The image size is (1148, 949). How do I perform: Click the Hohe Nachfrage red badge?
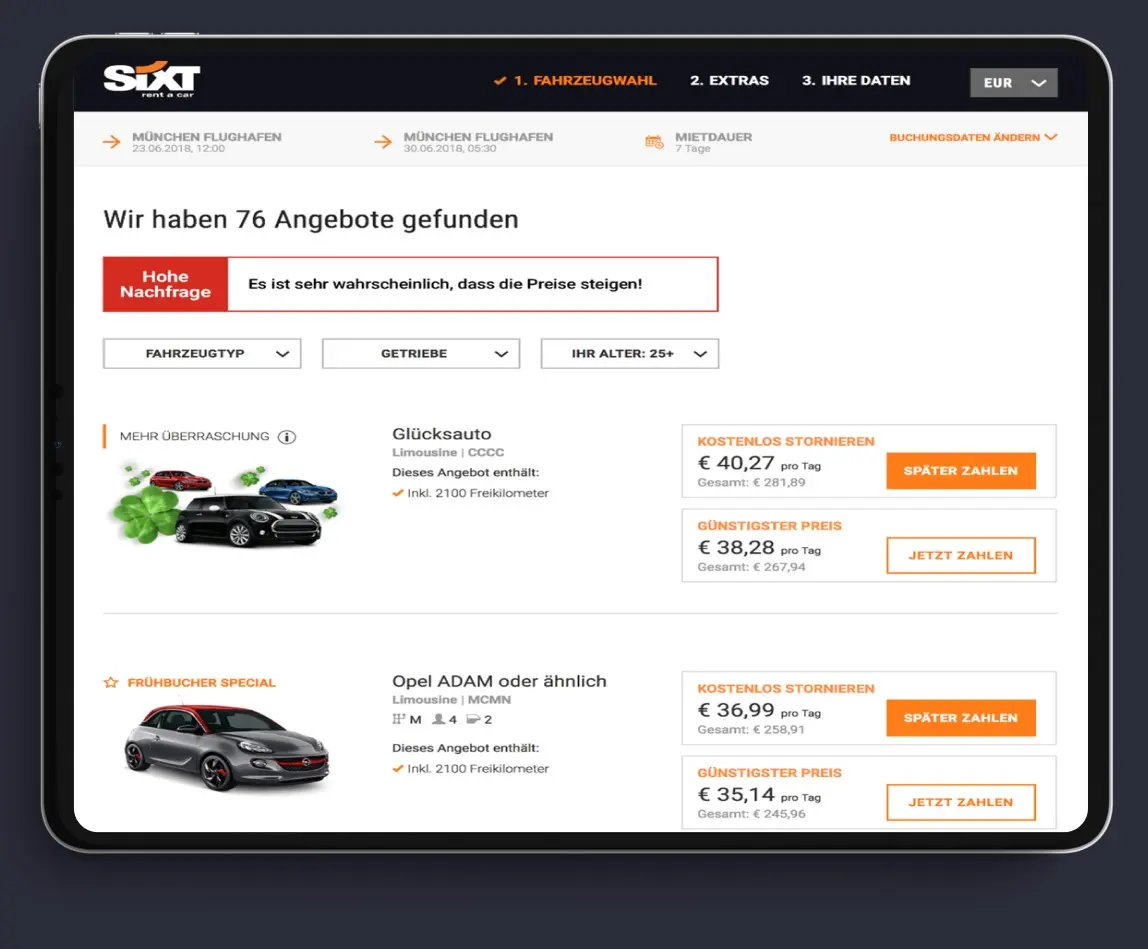point(165,284)
